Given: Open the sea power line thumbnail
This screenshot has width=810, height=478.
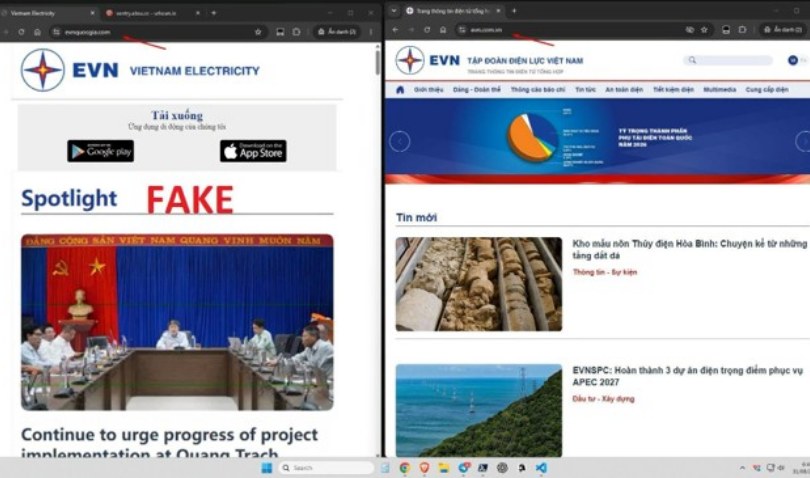Looking at the screenshot, I should pos(479,410).
